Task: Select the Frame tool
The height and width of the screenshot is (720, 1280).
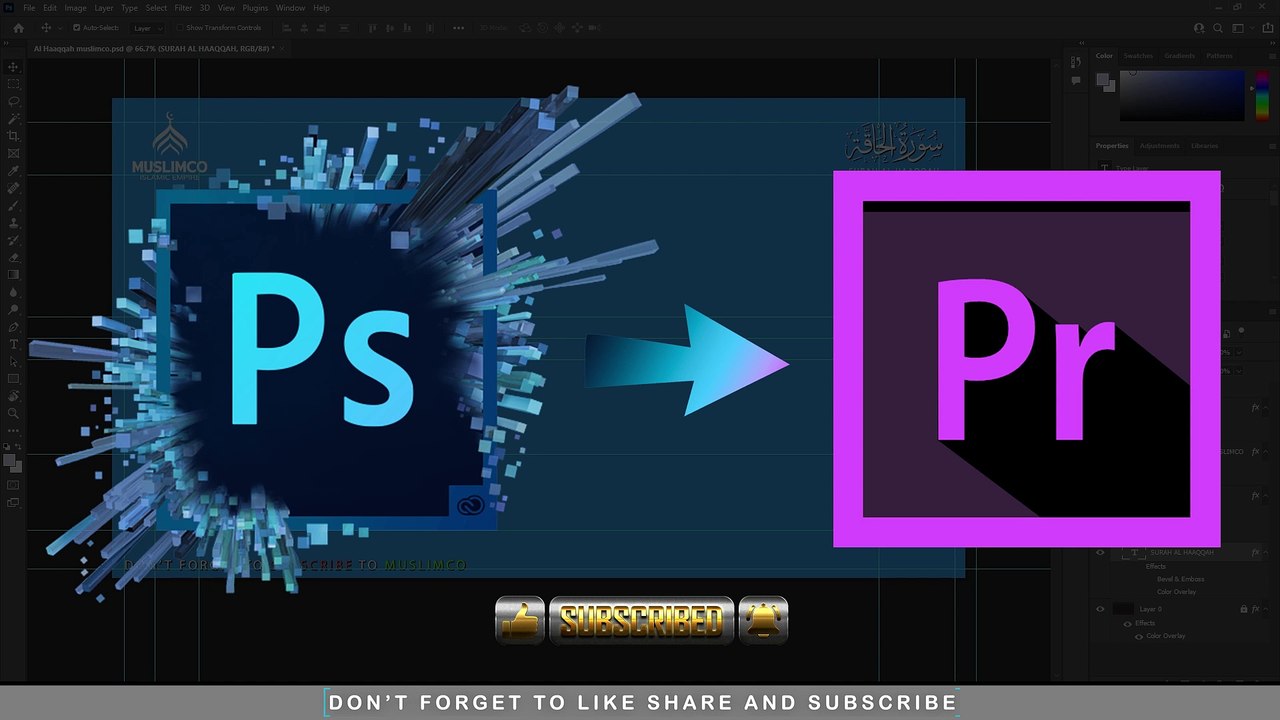Action: (13, 153)
